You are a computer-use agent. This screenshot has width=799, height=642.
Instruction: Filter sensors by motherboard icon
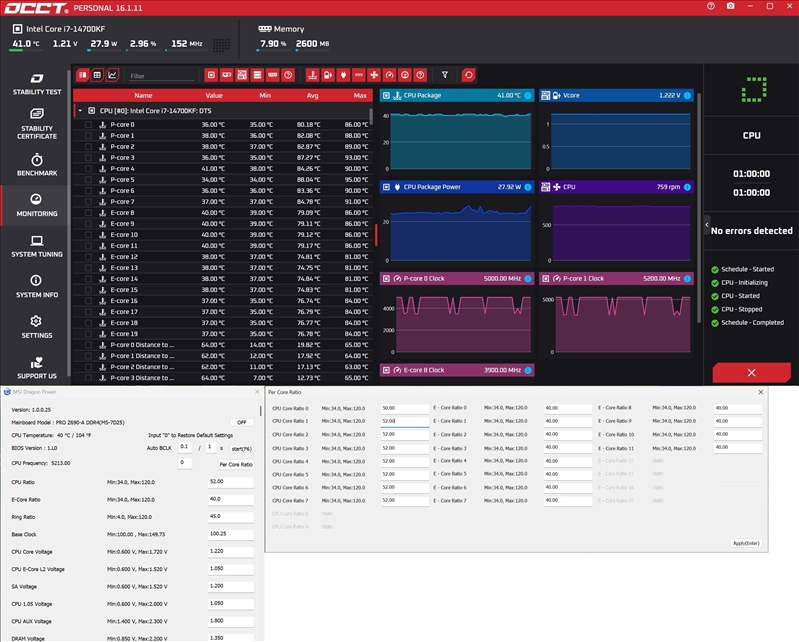pos(242,75)
